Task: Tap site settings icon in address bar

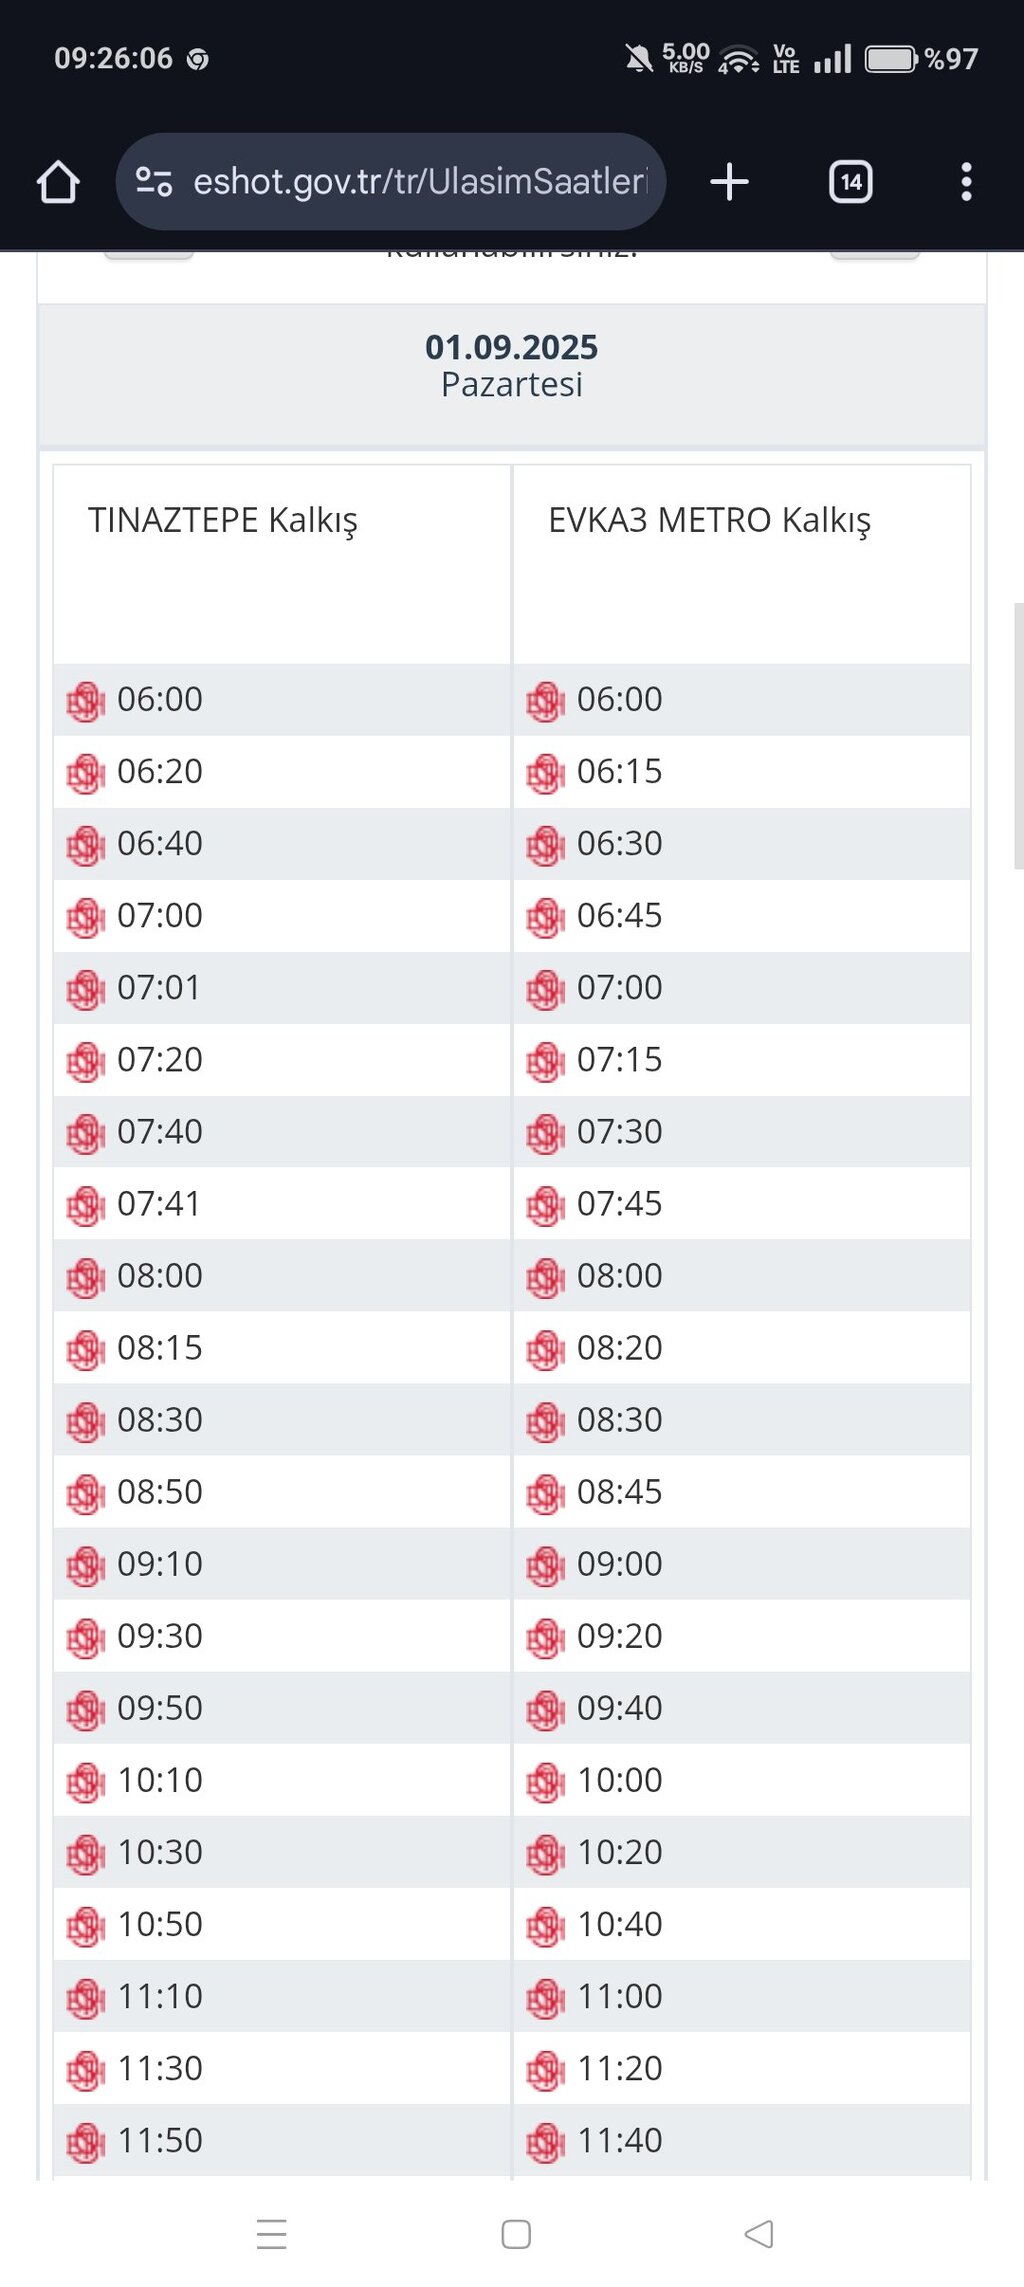Action: tap(154, 182)
